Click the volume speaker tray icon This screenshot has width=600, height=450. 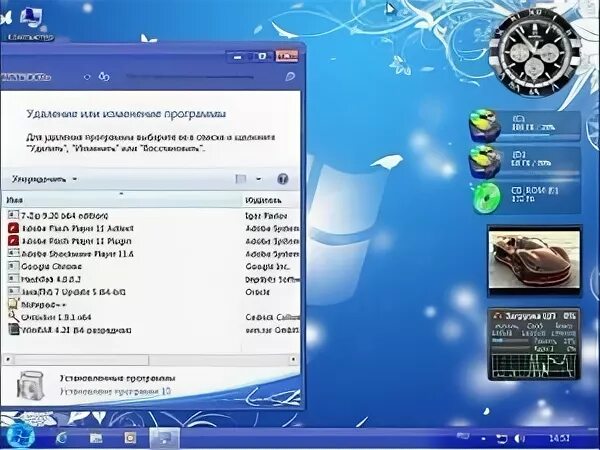coord(520,439)
